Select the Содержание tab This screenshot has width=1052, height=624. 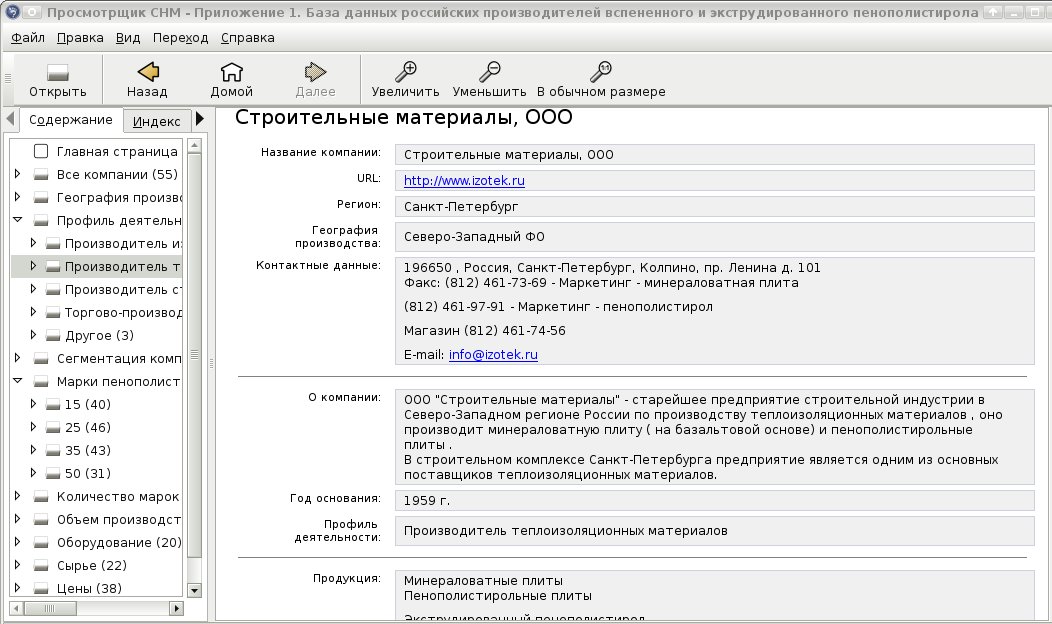[70, 119]
